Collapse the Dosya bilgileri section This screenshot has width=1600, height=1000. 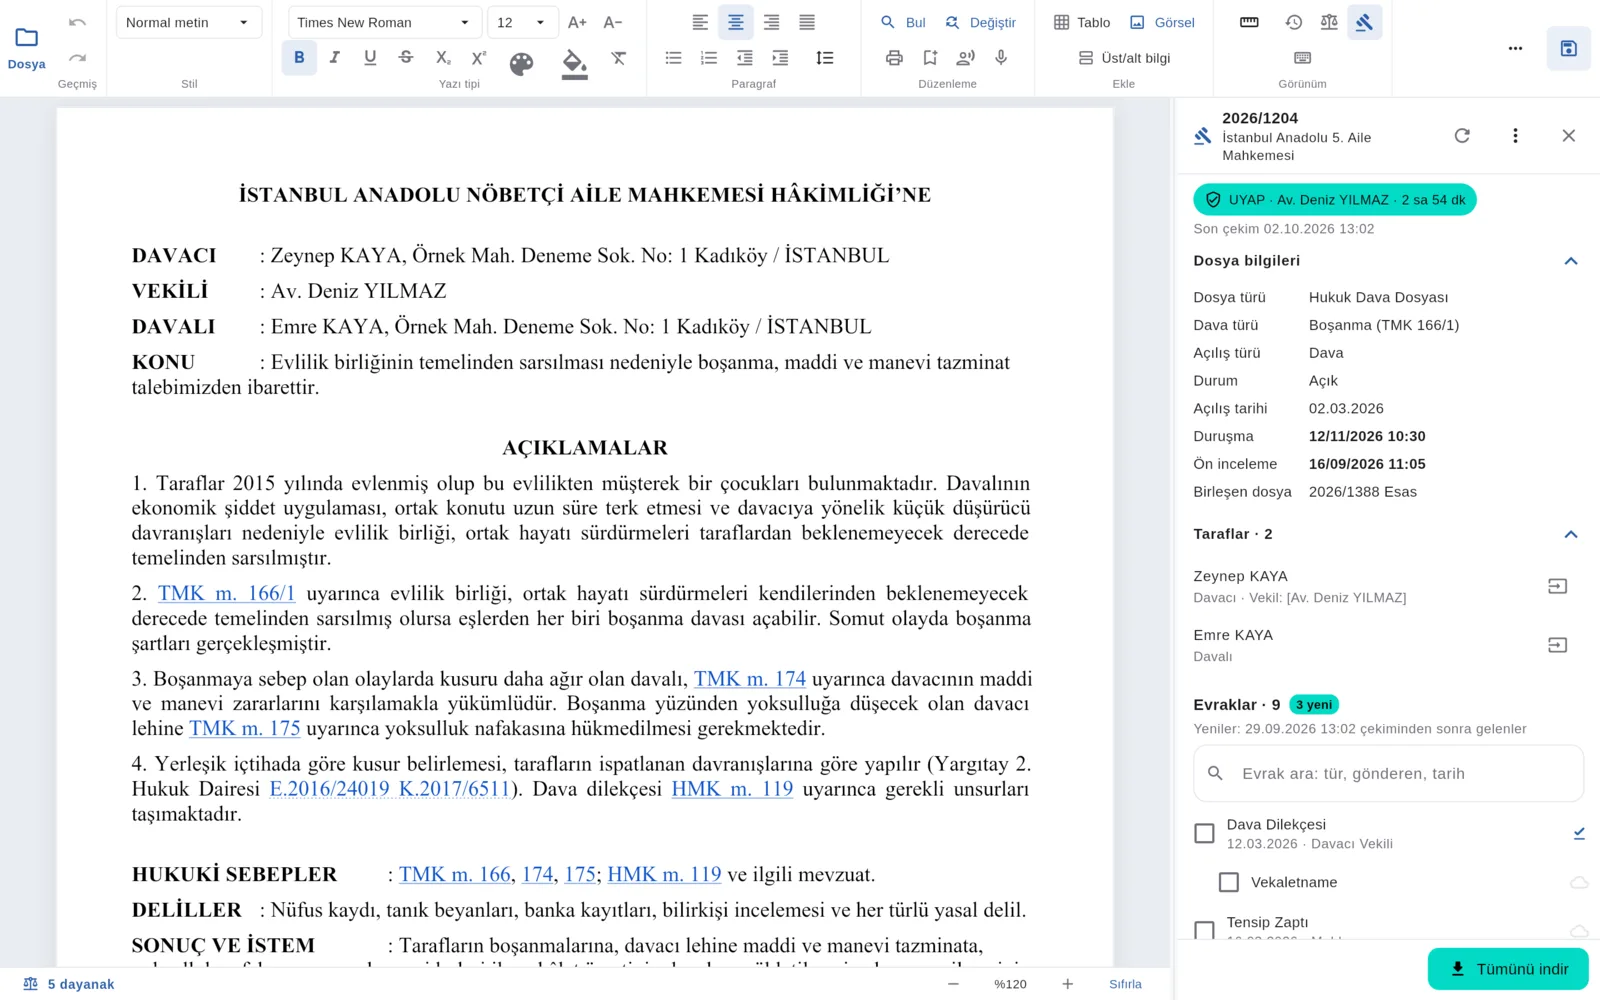point(1571,261)
